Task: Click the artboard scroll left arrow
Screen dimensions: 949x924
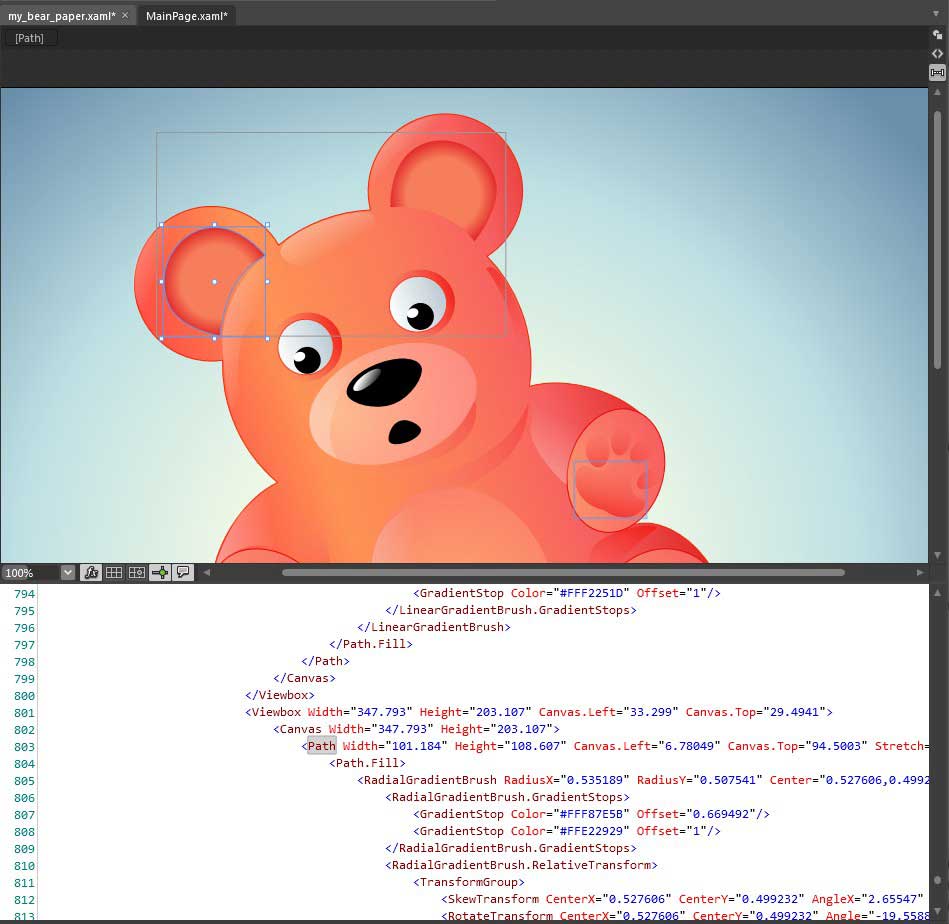Action: click(206, 572)
